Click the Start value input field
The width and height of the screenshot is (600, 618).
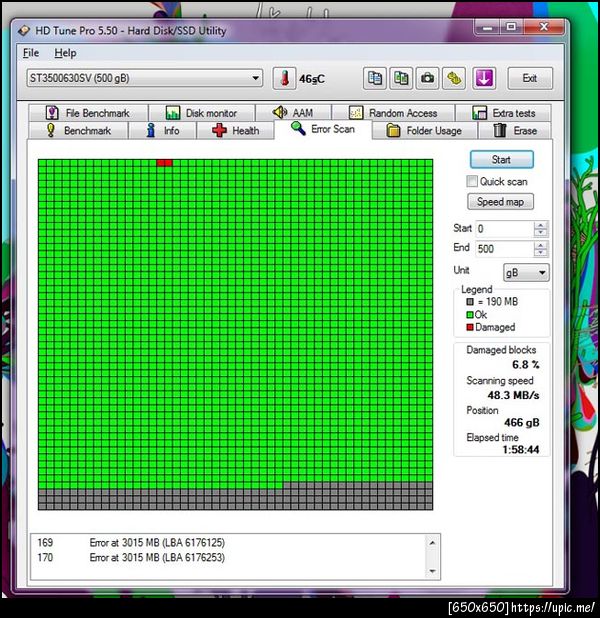(504, 229)
